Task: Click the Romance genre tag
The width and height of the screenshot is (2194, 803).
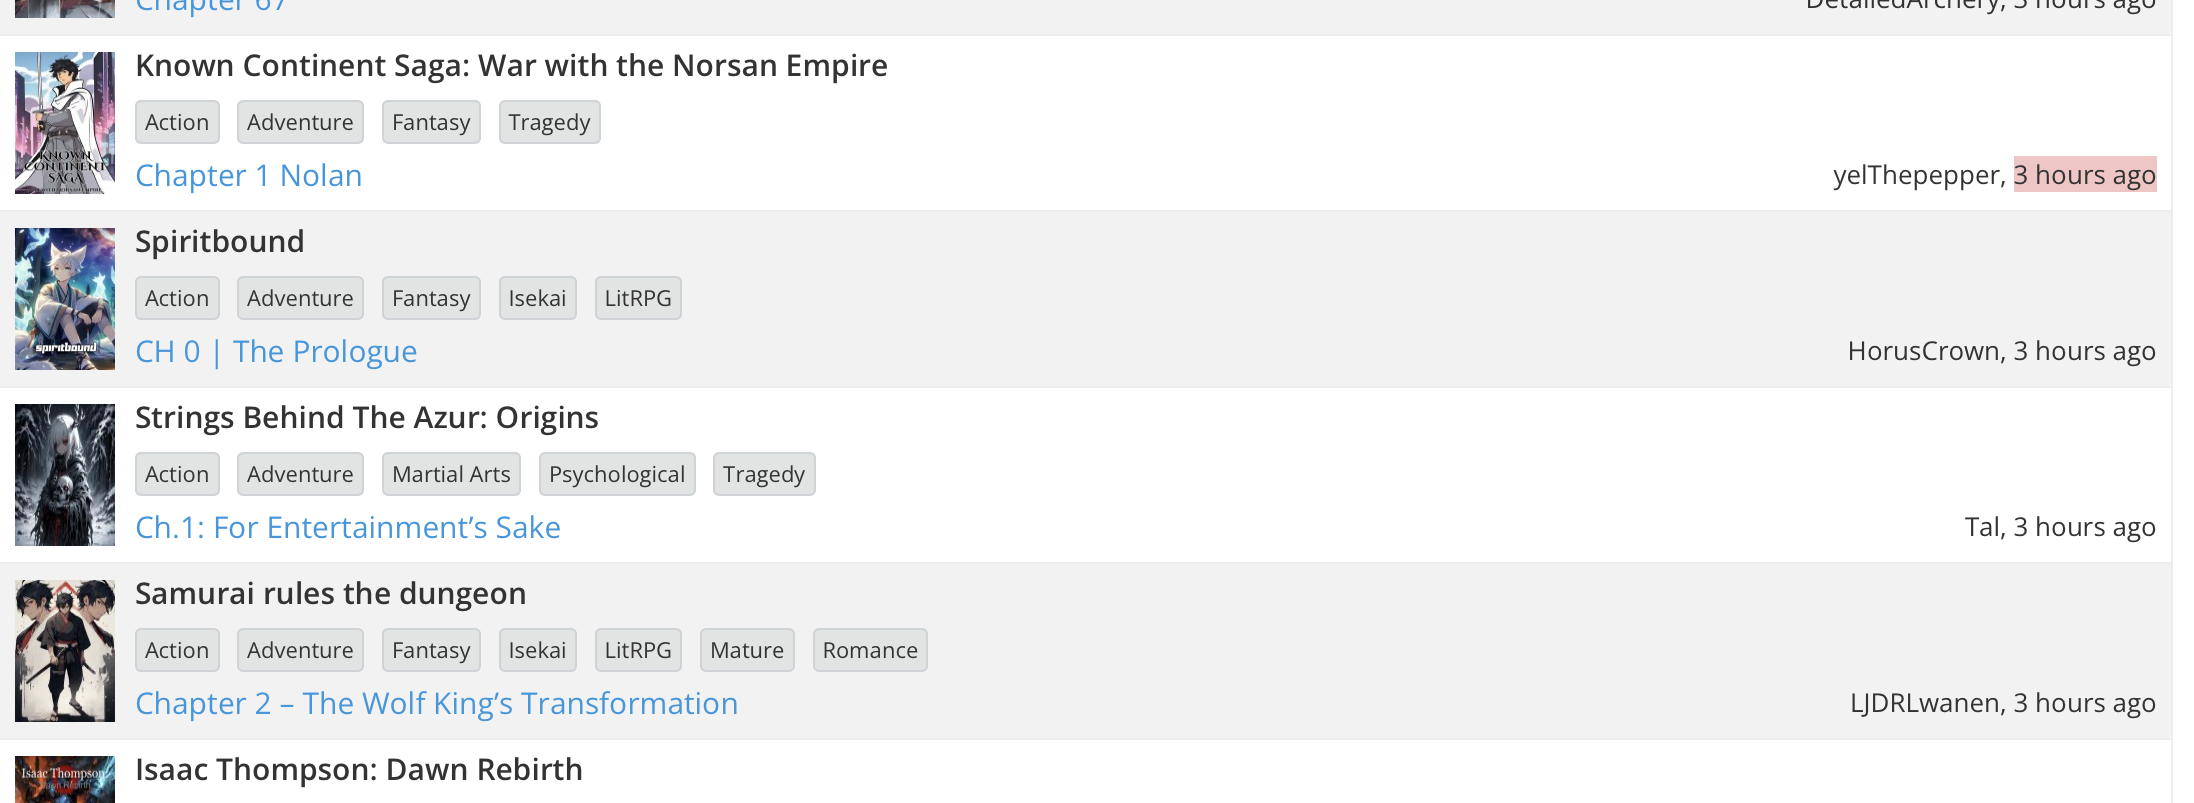Action: (x=870, y=650)
